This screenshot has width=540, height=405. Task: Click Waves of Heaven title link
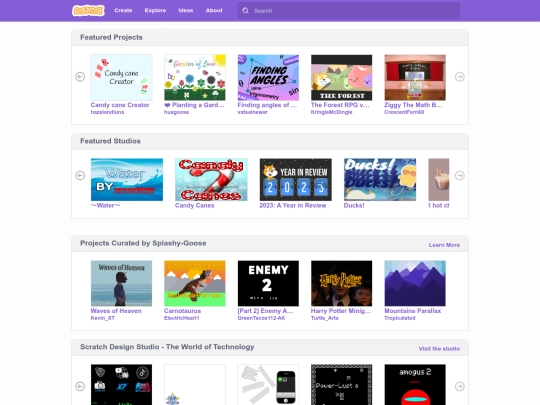tap(116, 311)
